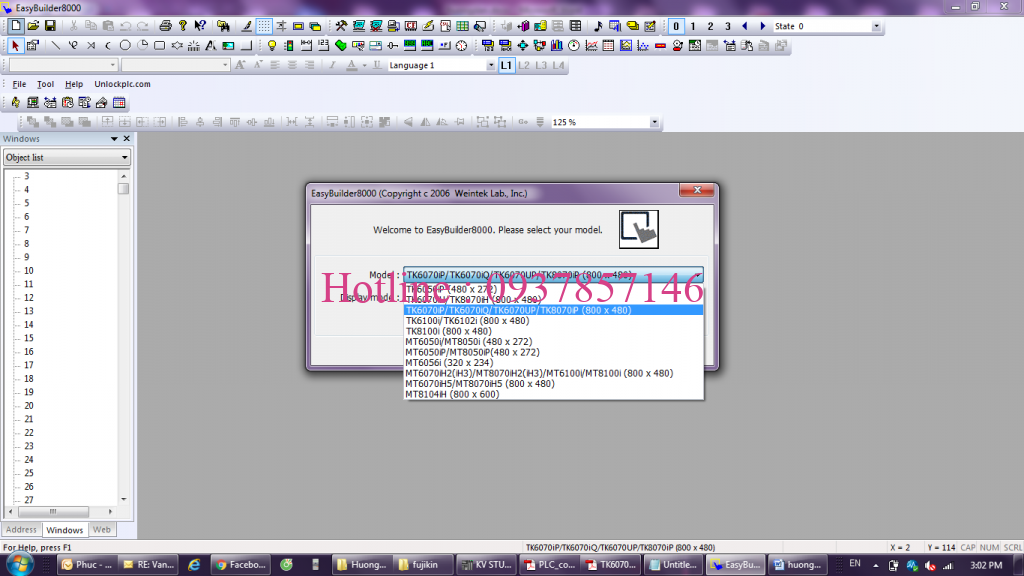
Task: Go to next state right arrow
Action: pyautogui.click(x=762, y=26)
